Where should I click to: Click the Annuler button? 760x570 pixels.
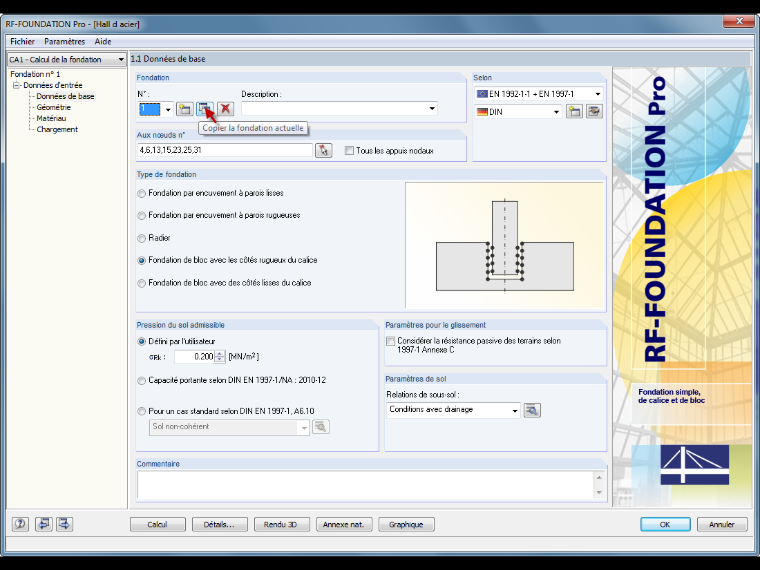point(722,524)
